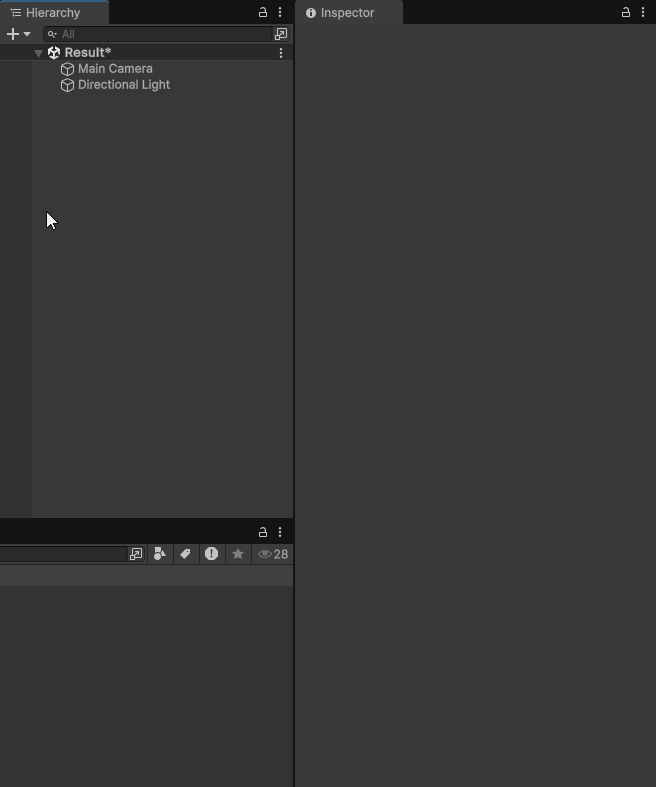656x787 pixels.
Task: Click the Hierarchy search input field
Action: click(160, 34)
